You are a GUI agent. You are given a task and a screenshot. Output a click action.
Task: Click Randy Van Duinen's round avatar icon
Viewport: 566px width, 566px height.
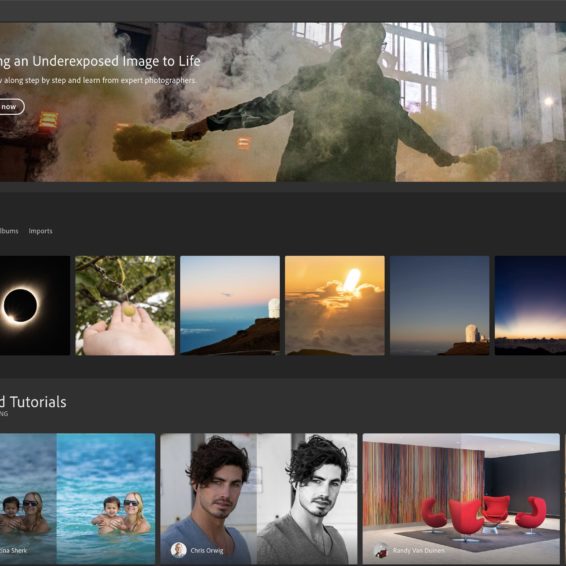380,550
